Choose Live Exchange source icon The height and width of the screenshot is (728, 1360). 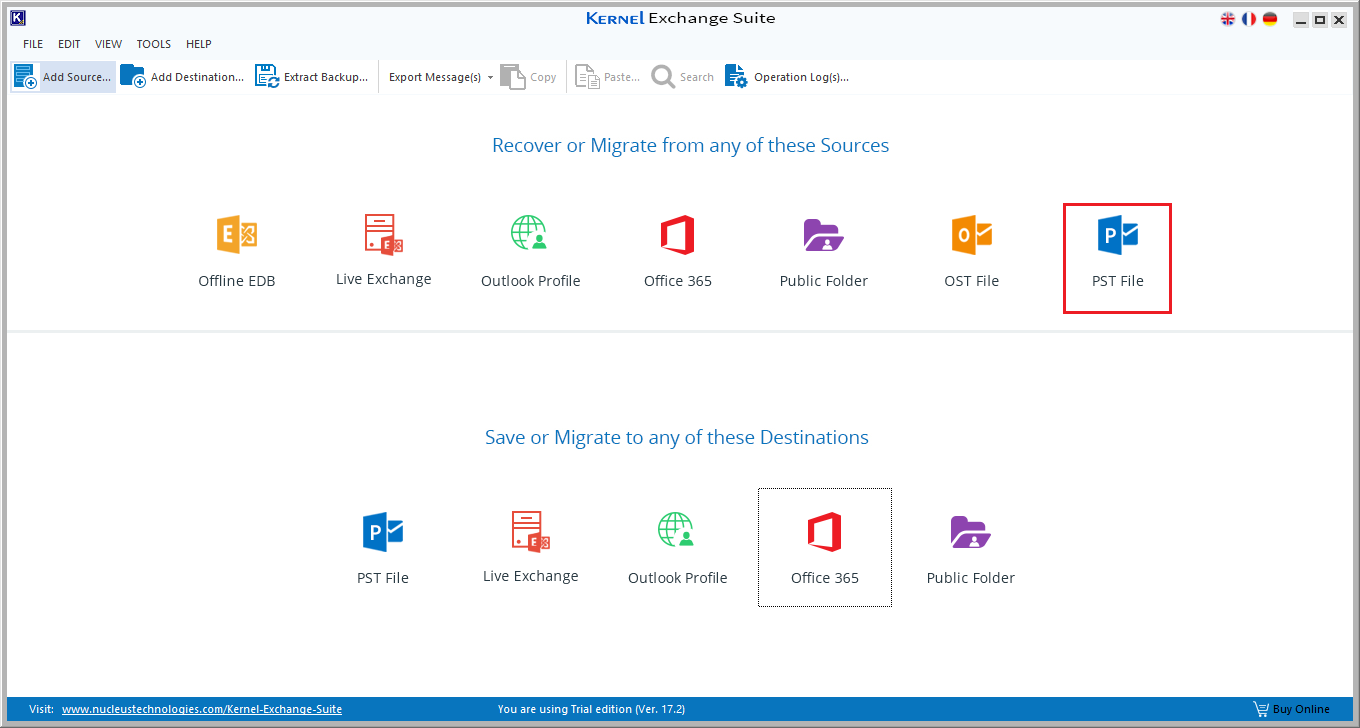[x=384, y=252]
